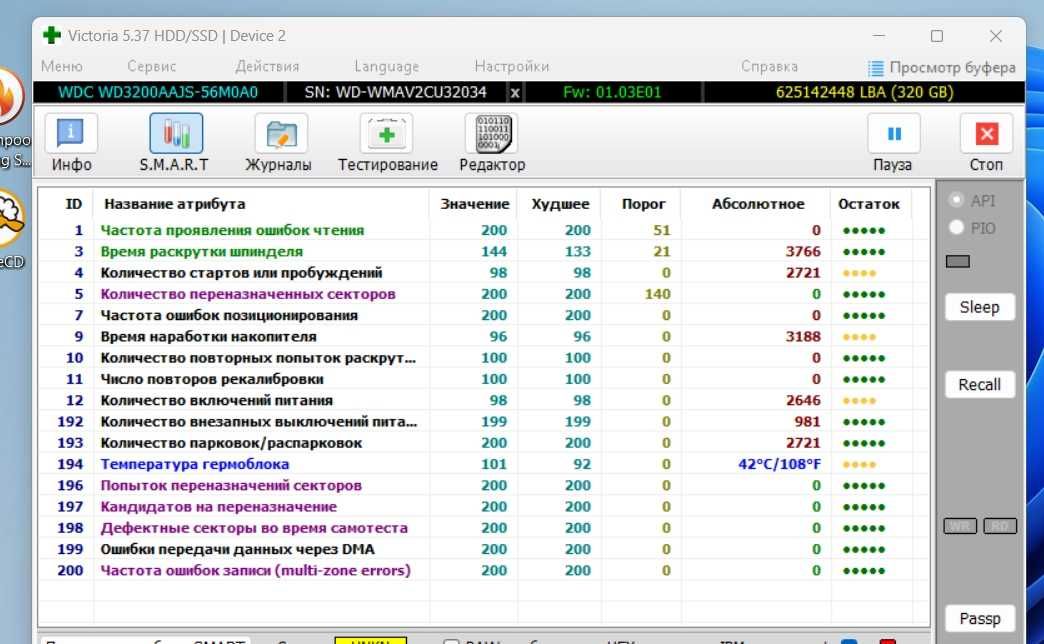The image size is (1044, 644).
Task: Click the small gray indicator below PIO
Action: point(957,261)
